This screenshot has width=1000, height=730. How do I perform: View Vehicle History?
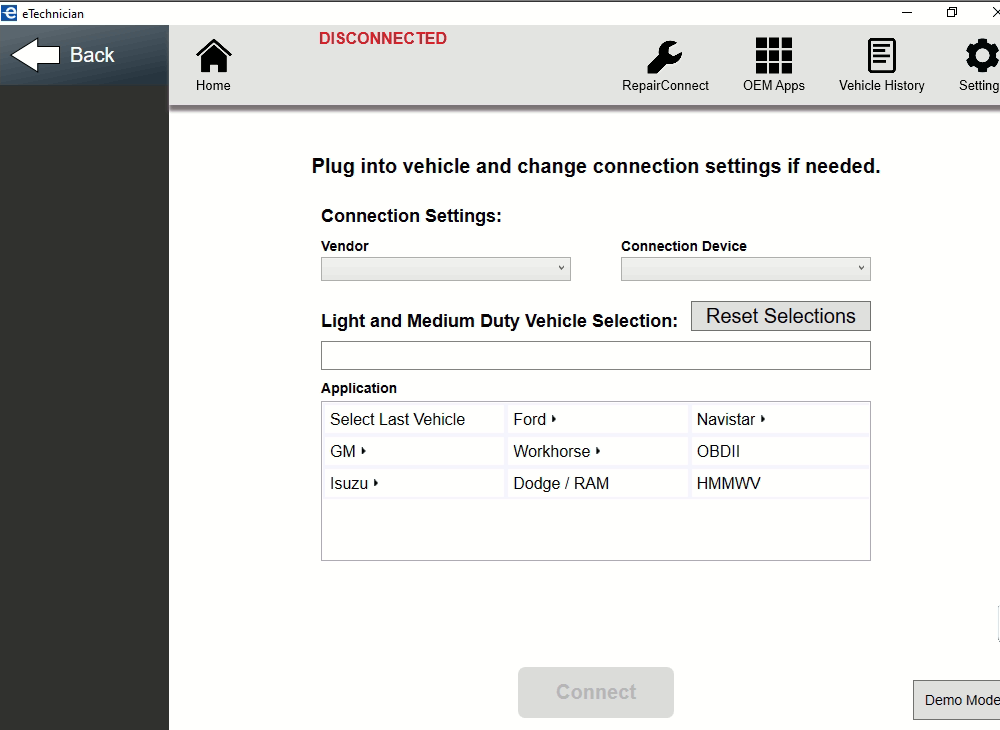pyautogui.click(x=881, y=60)
